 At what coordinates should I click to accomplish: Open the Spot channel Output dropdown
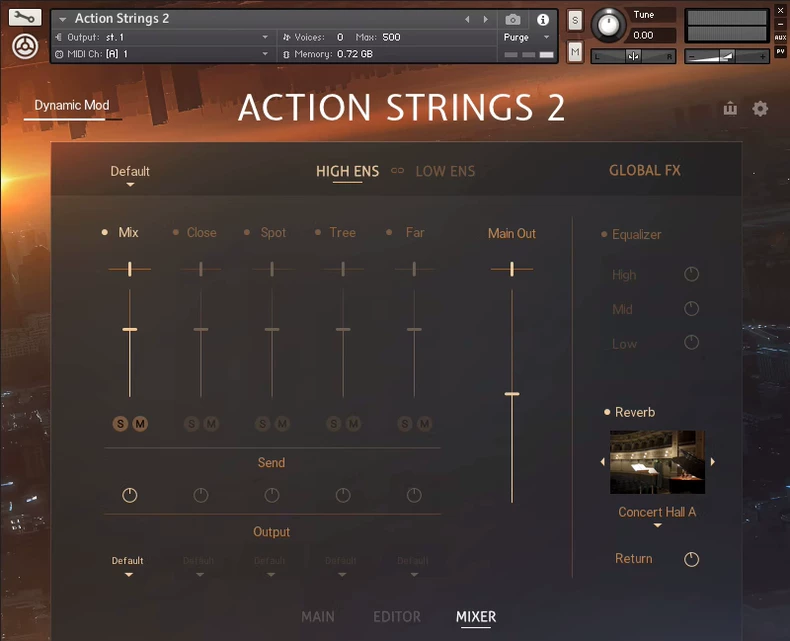pos(271,566)
